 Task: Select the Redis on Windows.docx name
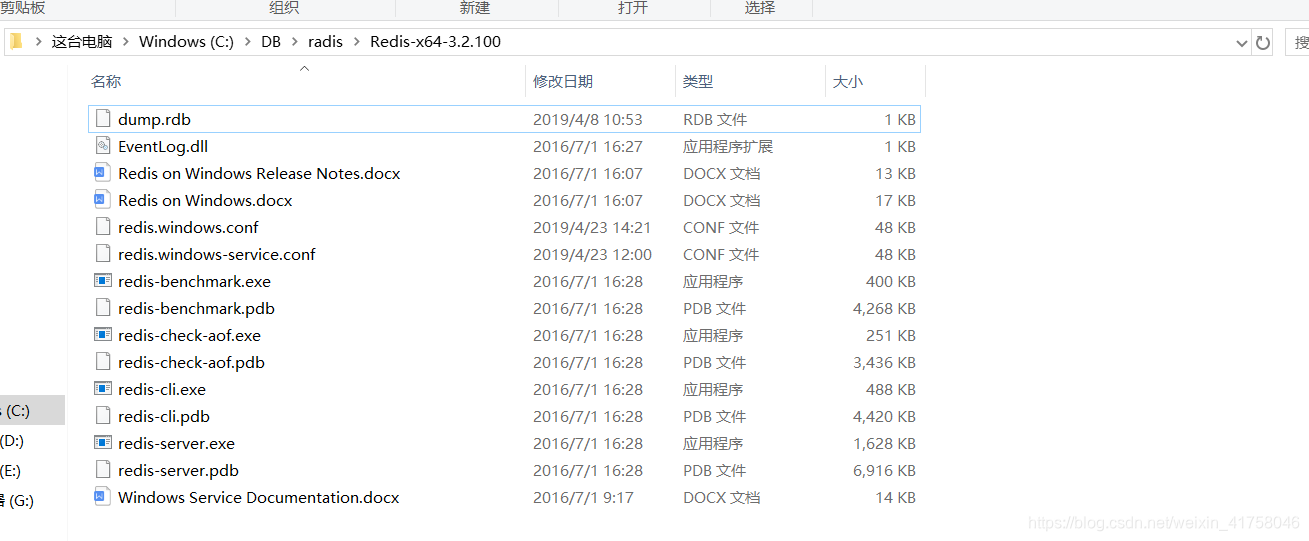[x=205, y=200]
